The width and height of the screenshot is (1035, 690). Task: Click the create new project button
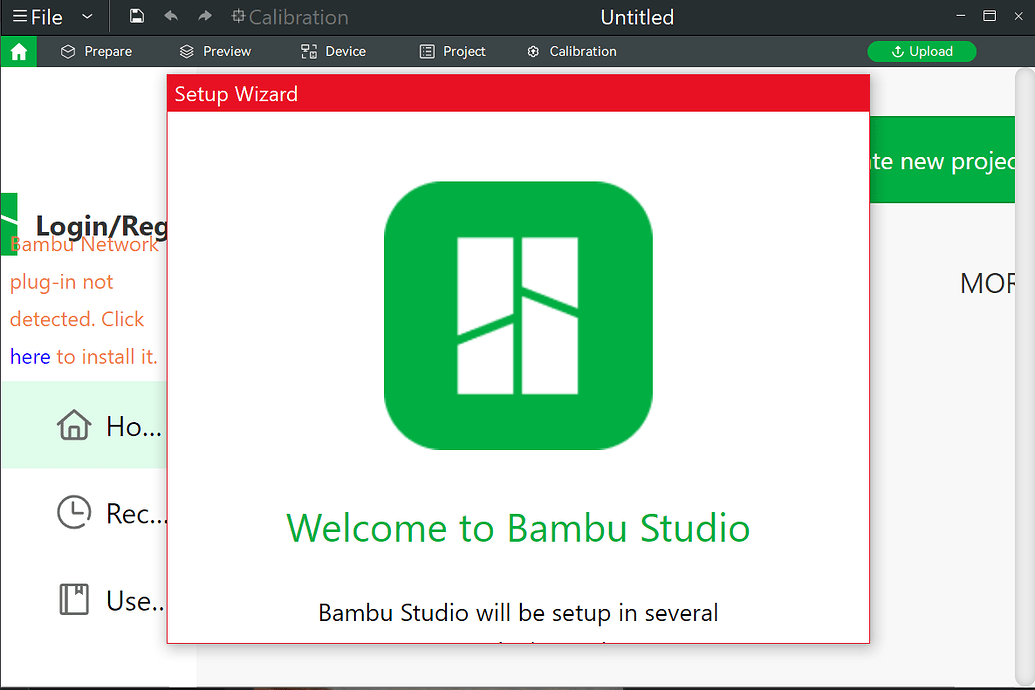coord(942,160)
